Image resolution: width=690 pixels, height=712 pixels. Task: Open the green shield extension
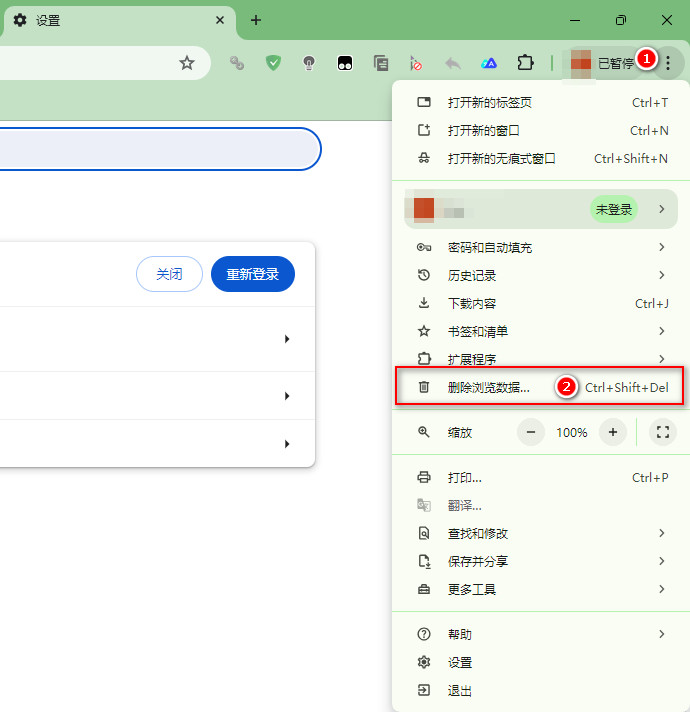tap(273, 63)
